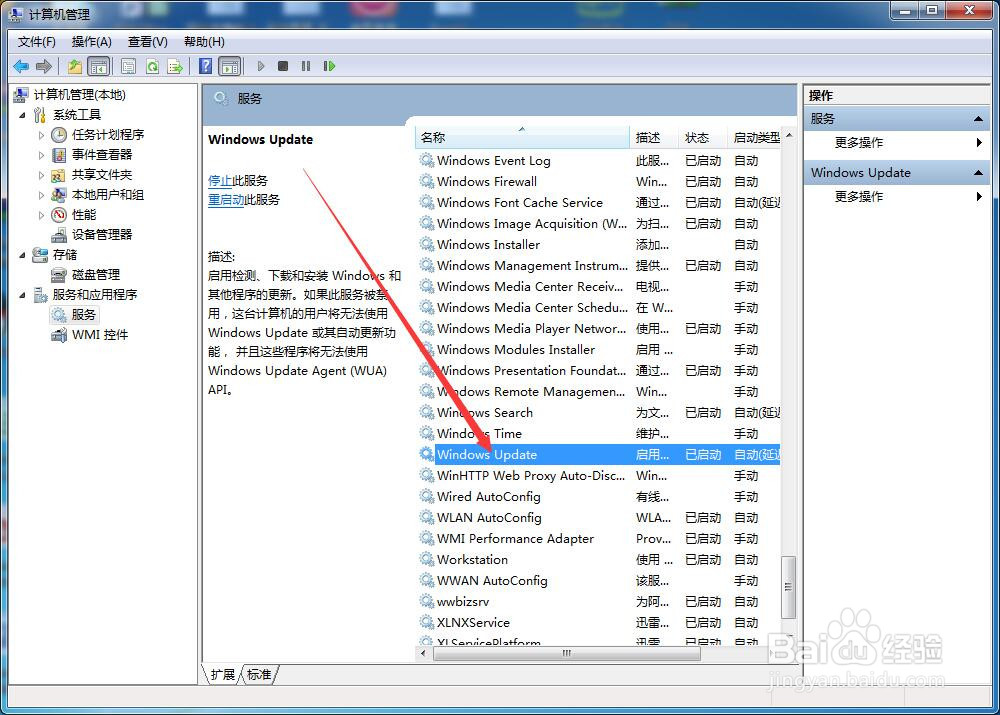Select the WMI 控件 tree node
The image size is (1000, 715).
click(100, 334)
